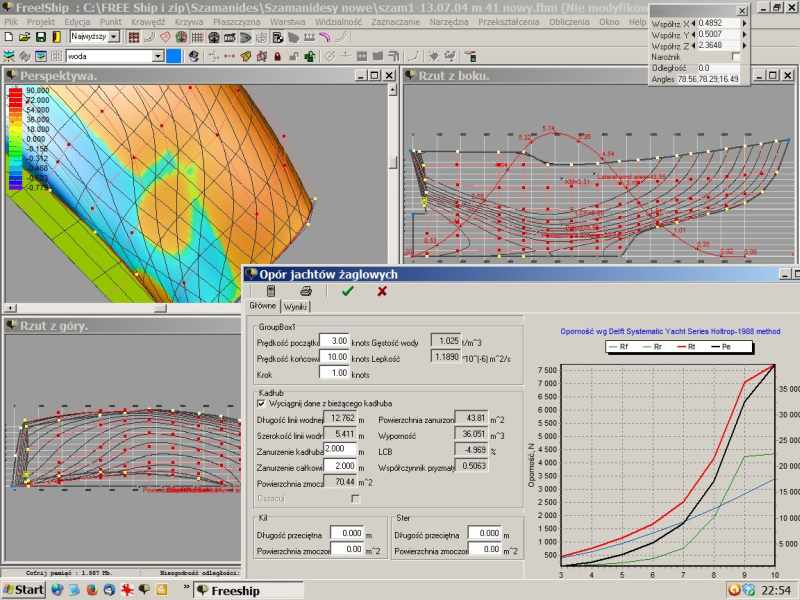Click the Zanurzenie całkowite input field

coord(340,466)
